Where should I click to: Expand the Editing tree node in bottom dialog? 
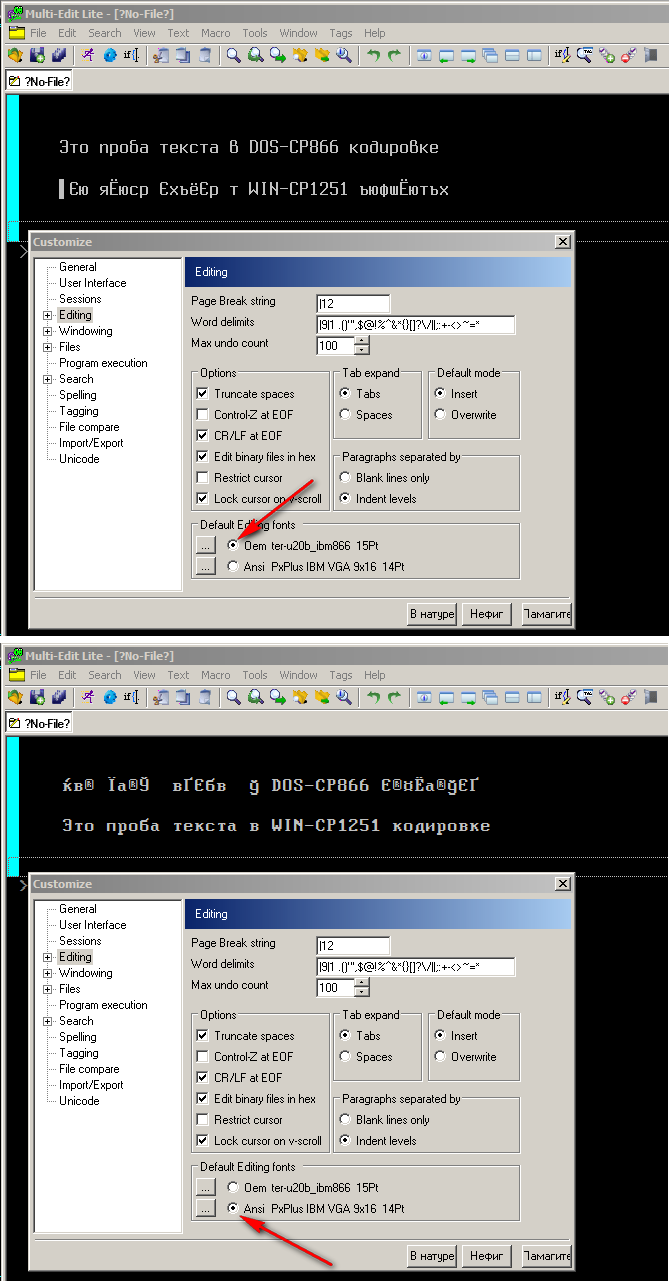(47, 957)
